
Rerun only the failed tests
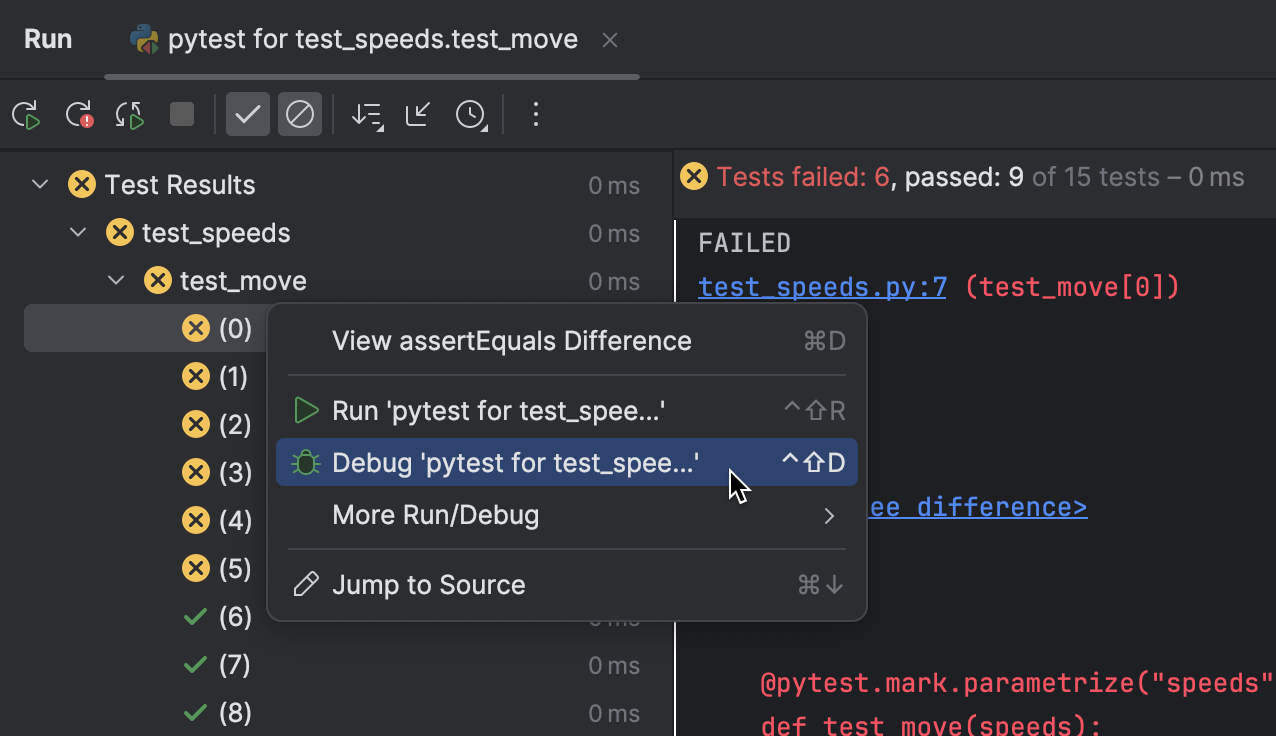(x=78, y=114)
